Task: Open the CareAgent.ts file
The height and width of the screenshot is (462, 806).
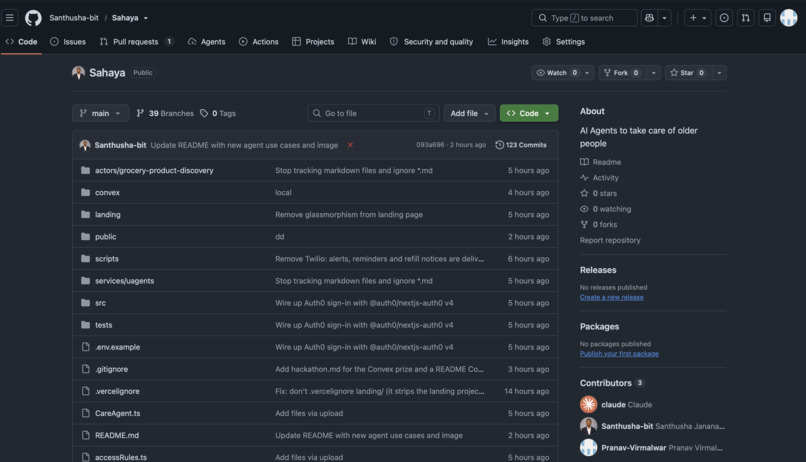Action: 117,413
